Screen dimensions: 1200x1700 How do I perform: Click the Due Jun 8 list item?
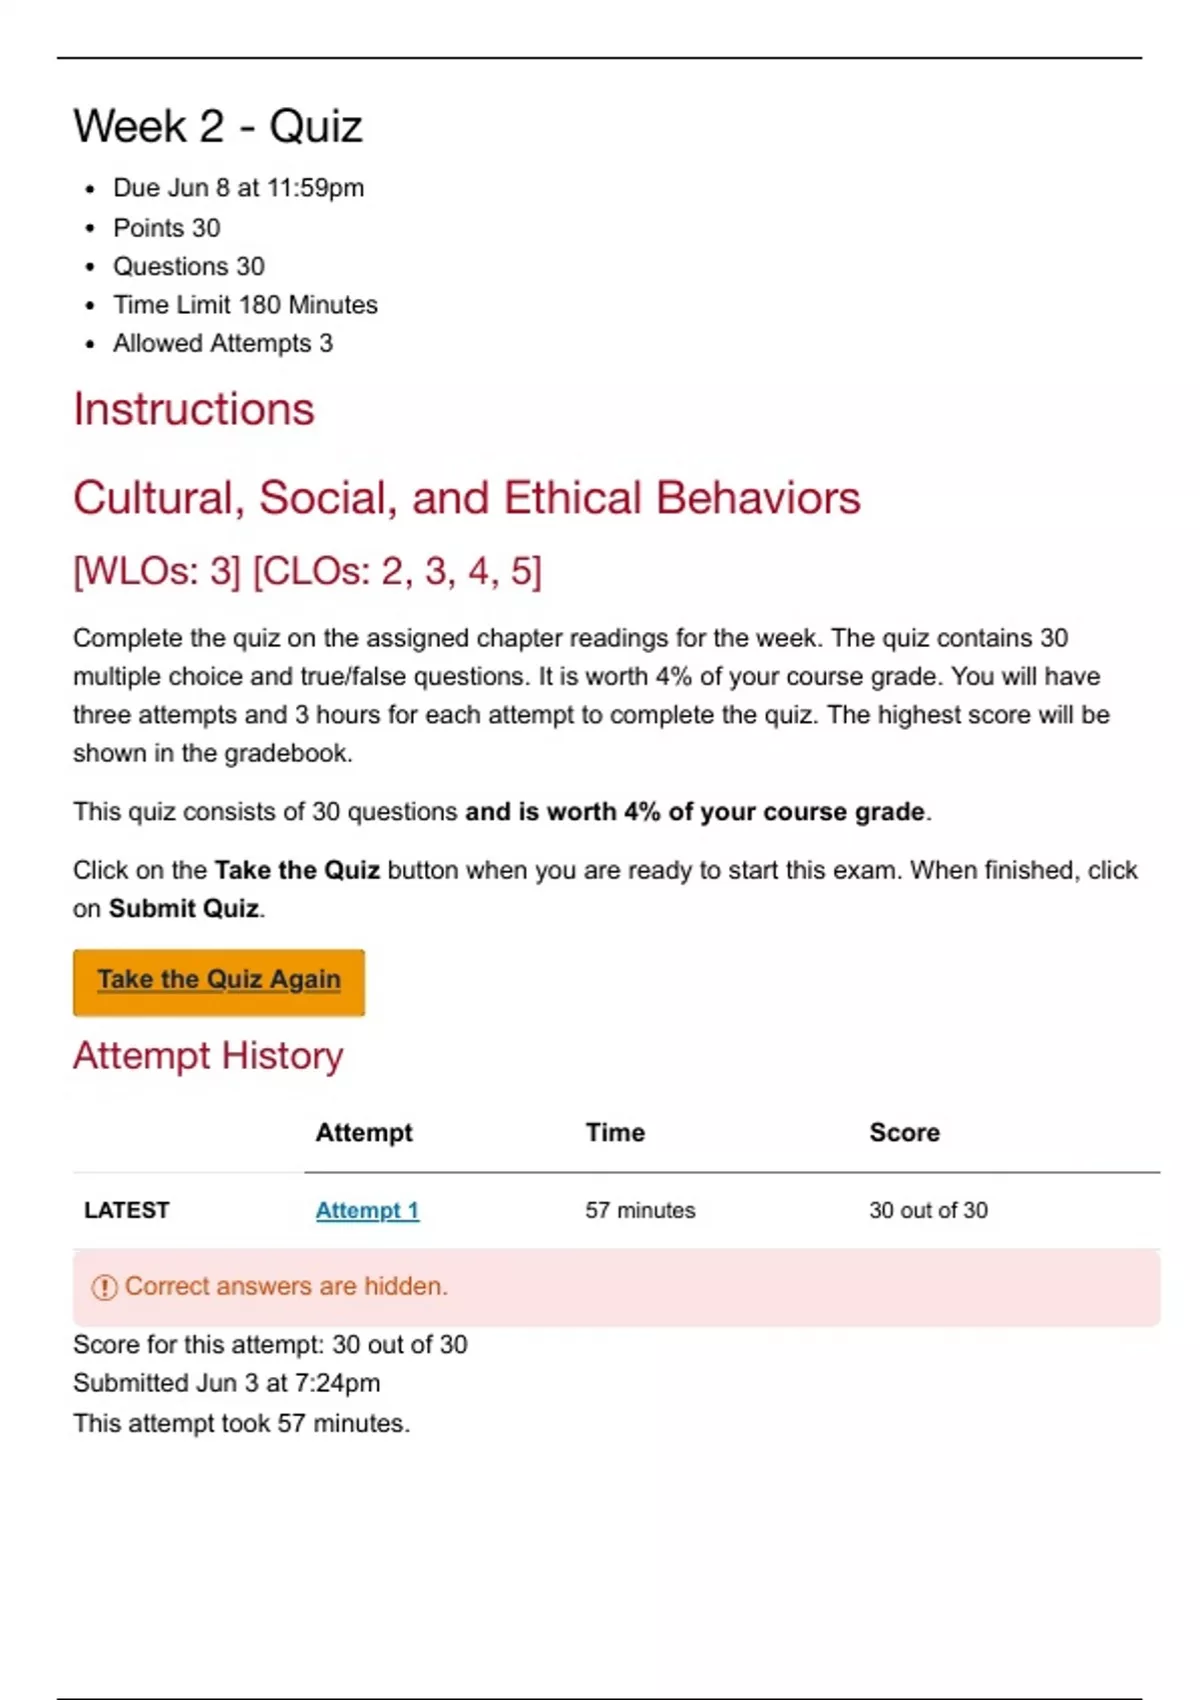tap(238, 188)
